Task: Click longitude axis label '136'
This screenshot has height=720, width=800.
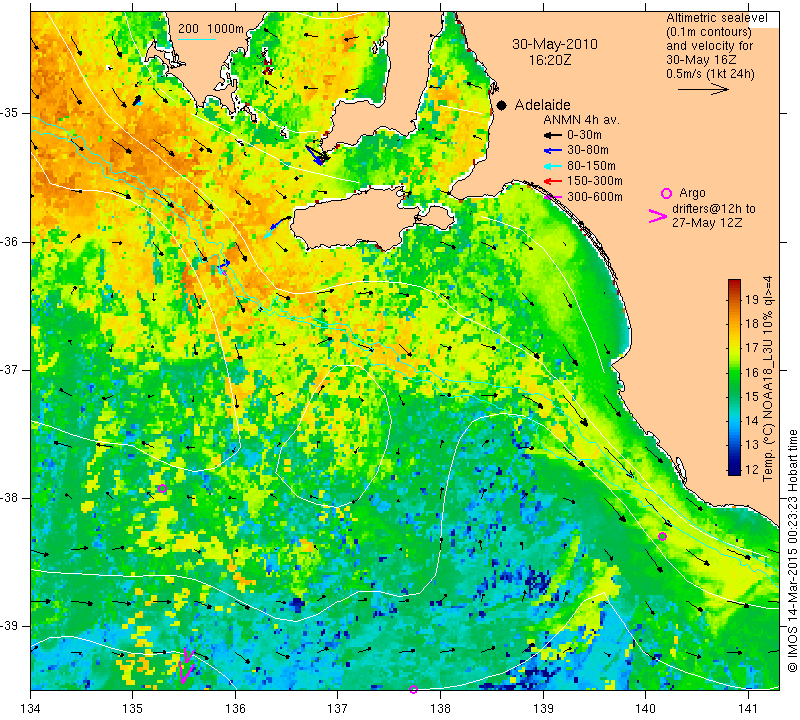Action: [x=235, y=709]
